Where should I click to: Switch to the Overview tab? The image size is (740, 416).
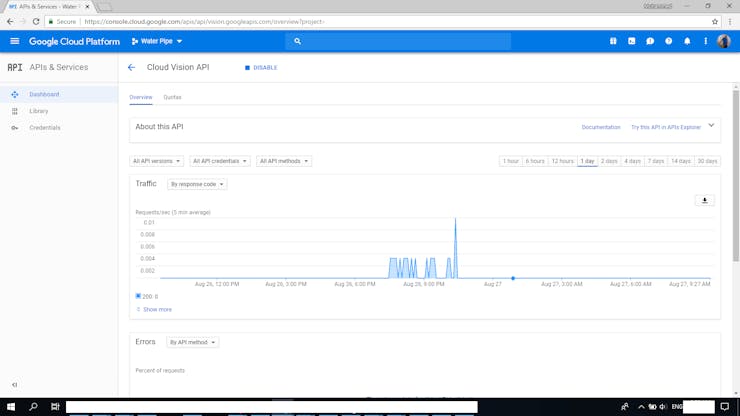141,97
